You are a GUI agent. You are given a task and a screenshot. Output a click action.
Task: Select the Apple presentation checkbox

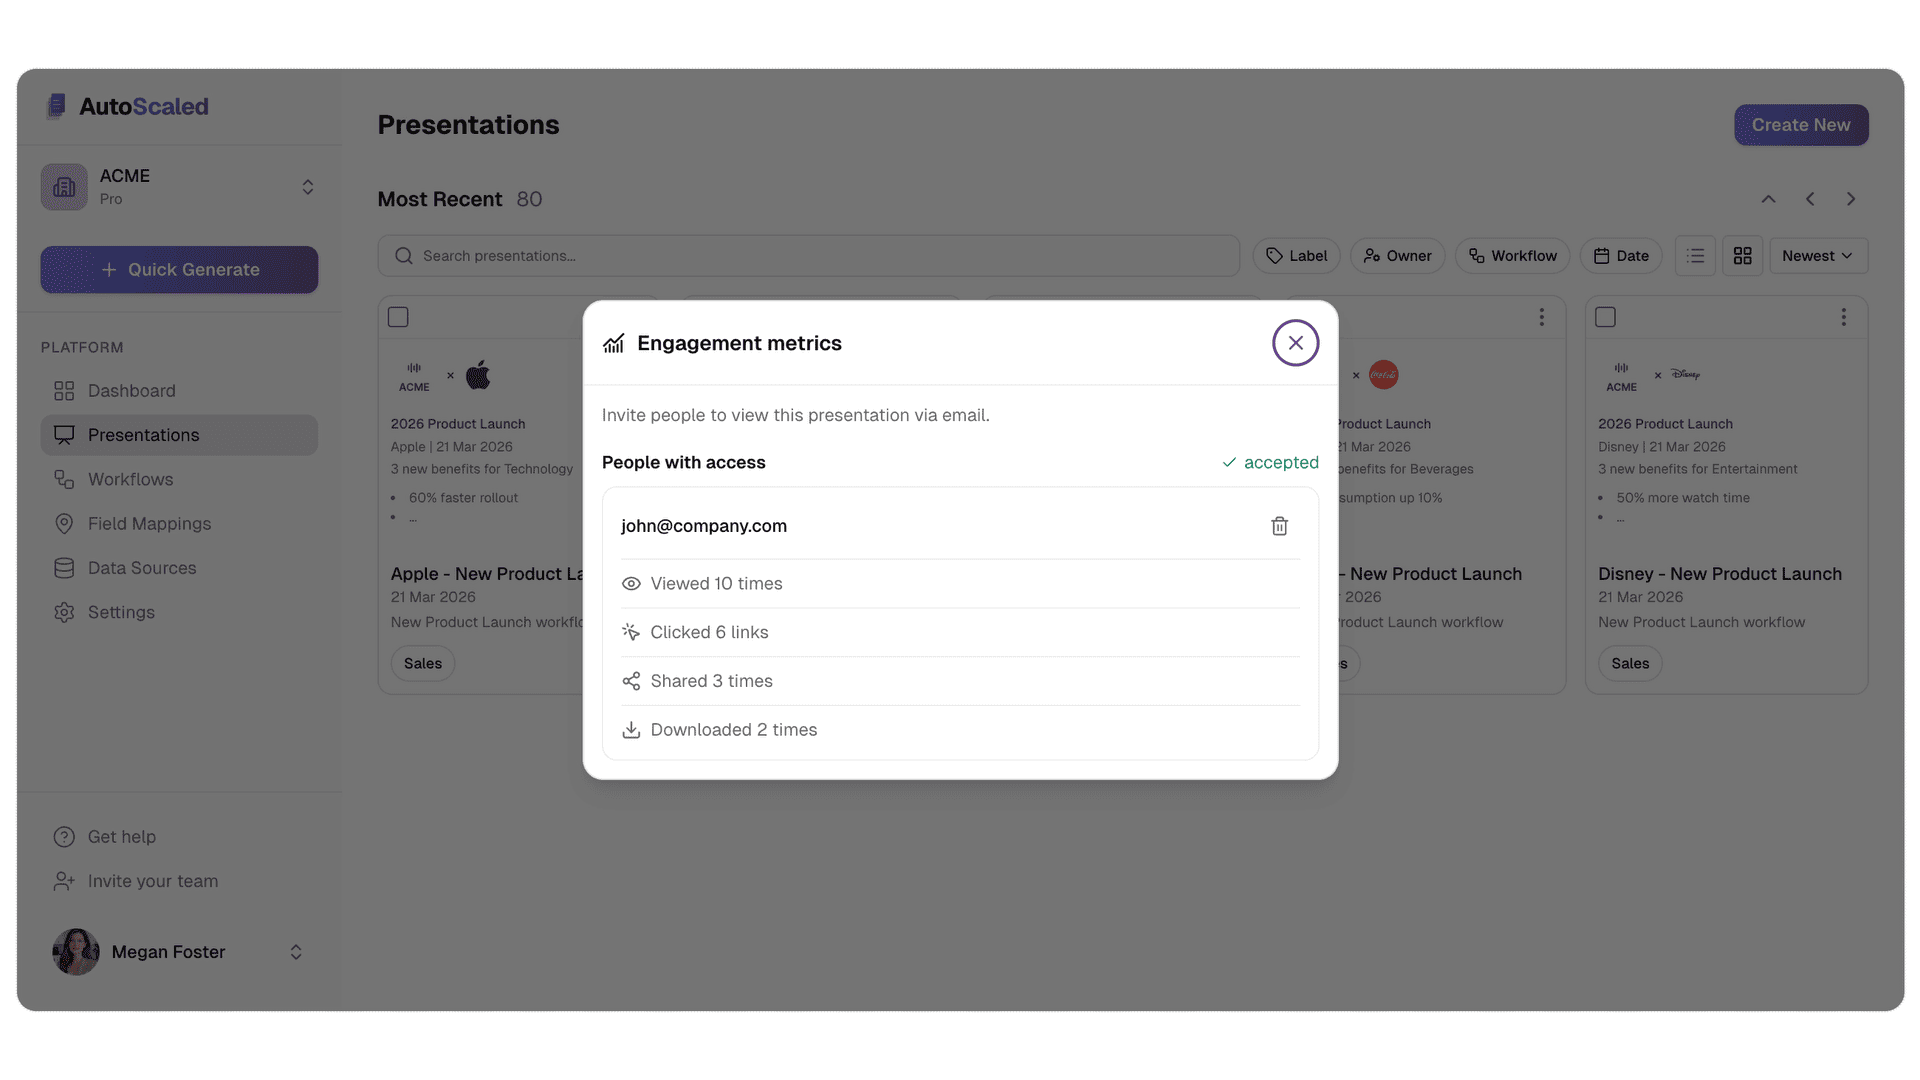tap(398, 317)
